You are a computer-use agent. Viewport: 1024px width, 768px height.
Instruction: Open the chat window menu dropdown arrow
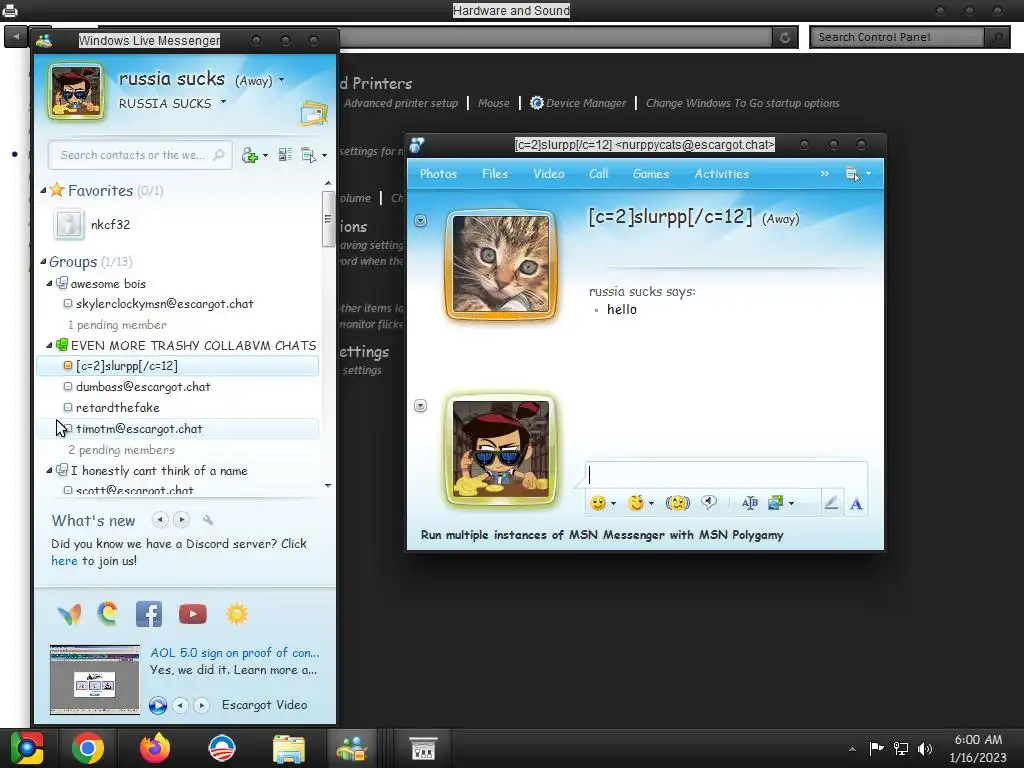868,174
